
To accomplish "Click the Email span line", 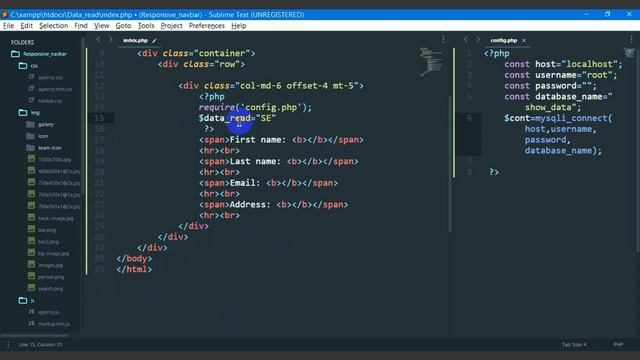I will point(269,183).
